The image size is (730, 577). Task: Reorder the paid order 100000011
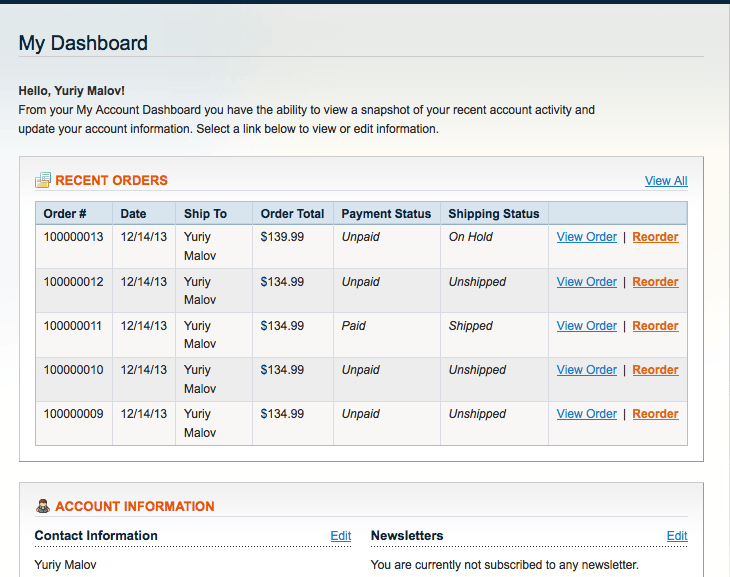point(655,326)
